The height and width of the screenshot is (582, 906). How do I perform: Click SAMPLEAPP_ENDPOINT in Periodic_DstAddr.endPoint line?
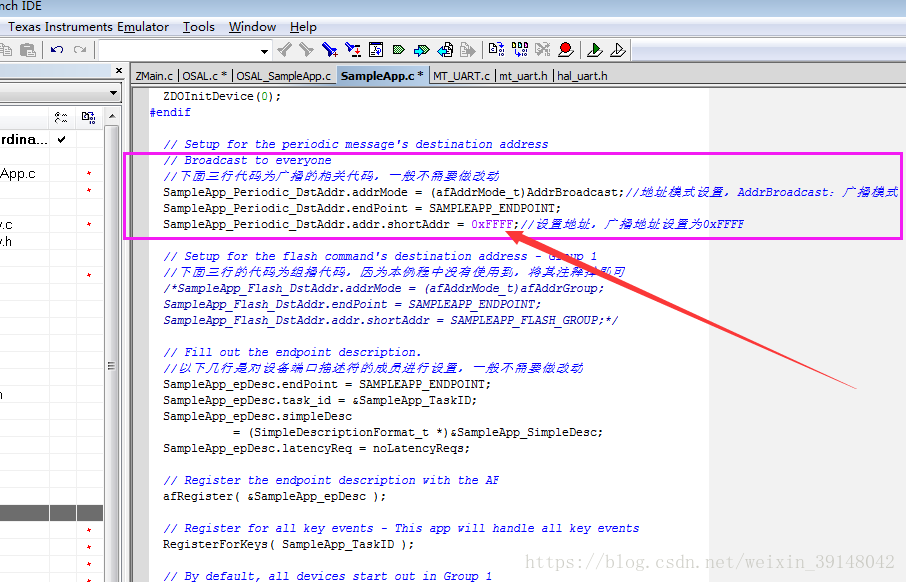click(491, 208)
